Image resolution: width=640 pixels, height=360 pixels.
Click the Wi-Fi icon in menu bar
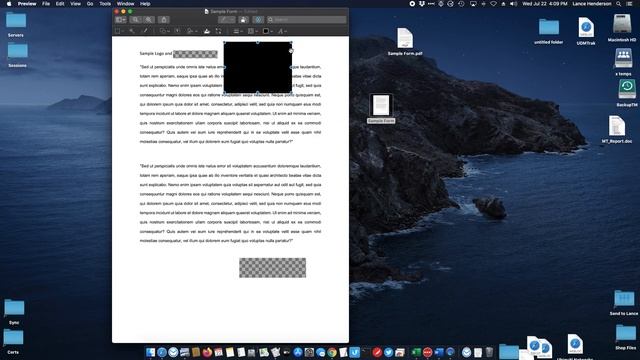tap(493, 4)
